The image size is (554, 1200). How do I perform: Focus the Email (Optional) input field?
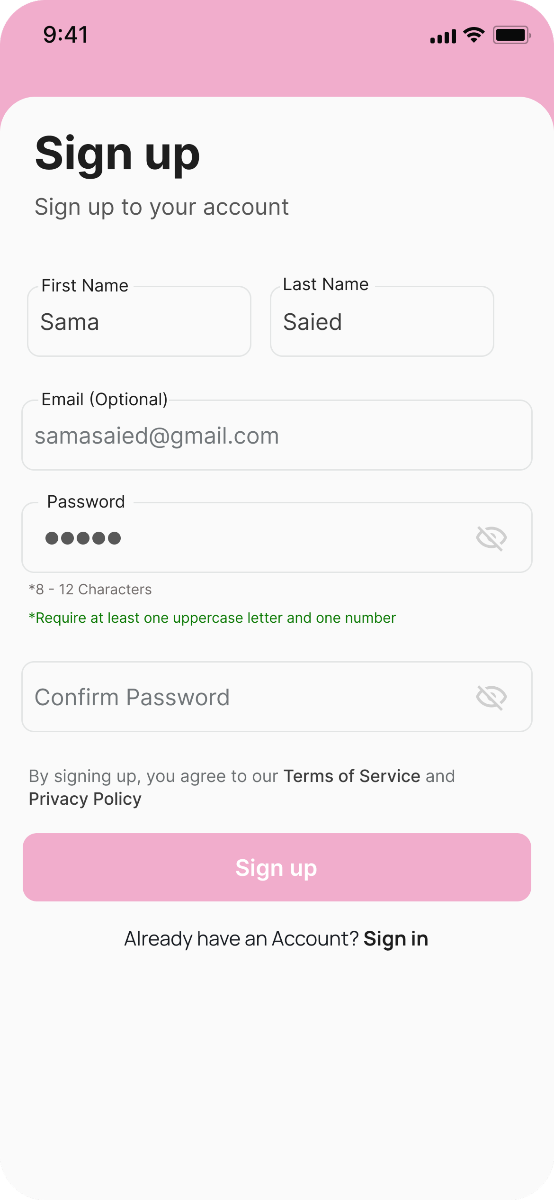pyautogui.click(x=277, y=435)
